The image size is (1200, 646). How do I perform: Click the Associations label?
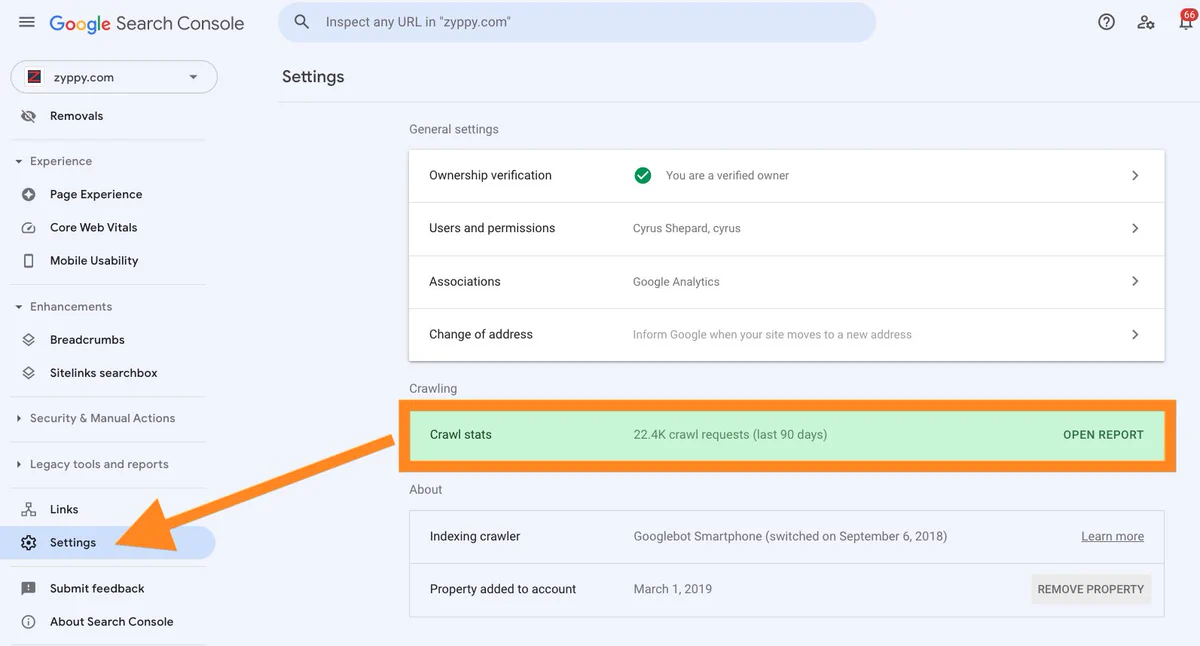465,281
